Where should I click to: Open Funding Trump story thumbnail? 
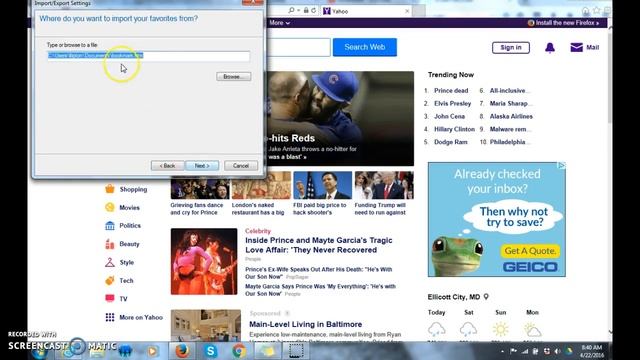384,185
